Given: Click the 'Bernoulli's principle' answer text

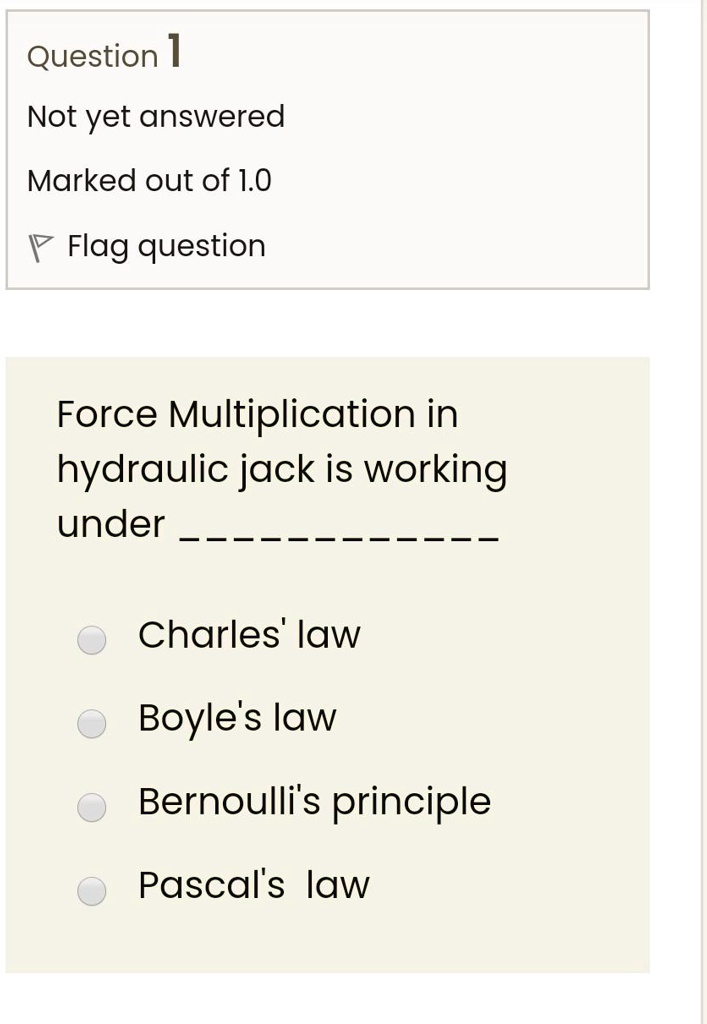Looking at the screenshot, I should coord(314,800).
